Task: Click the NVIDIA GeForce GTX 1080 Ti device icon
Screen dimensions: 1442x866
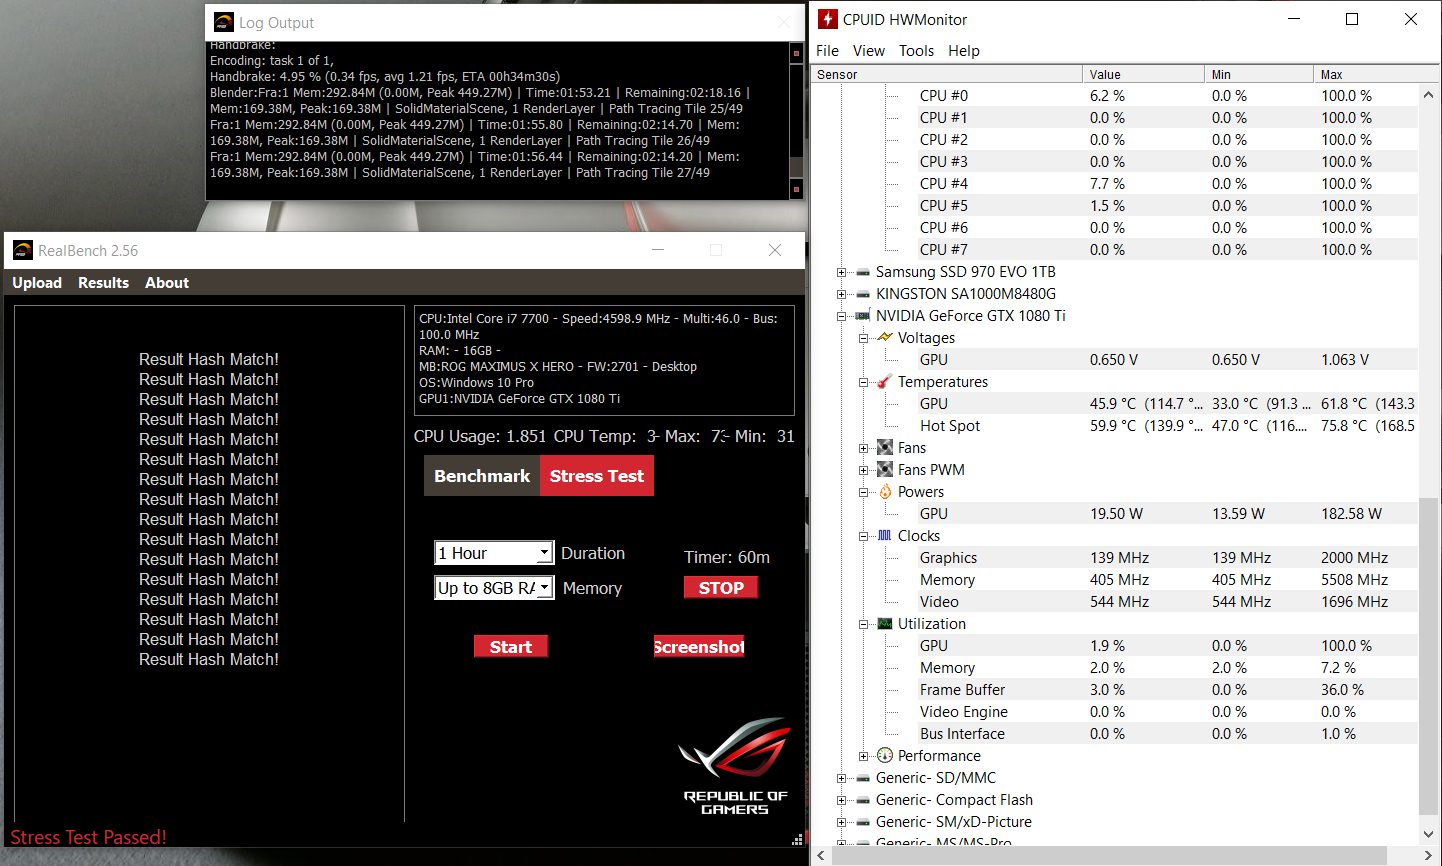Action: coord(862,316)
